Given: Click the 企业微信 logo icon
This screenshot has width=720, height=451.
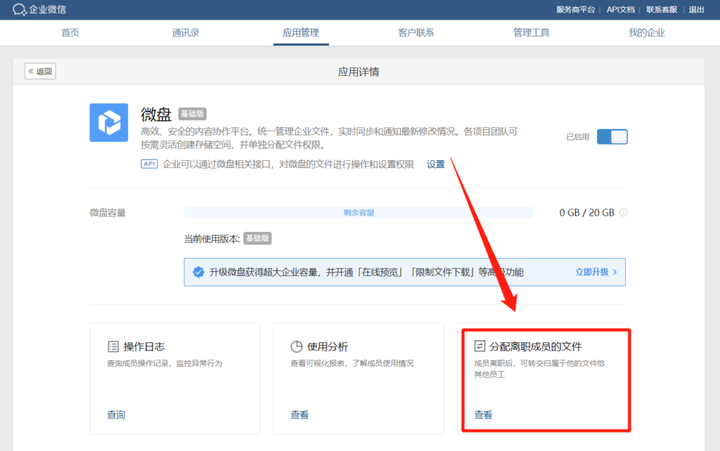Looking at the screenshot, I should tap(19, 10).
